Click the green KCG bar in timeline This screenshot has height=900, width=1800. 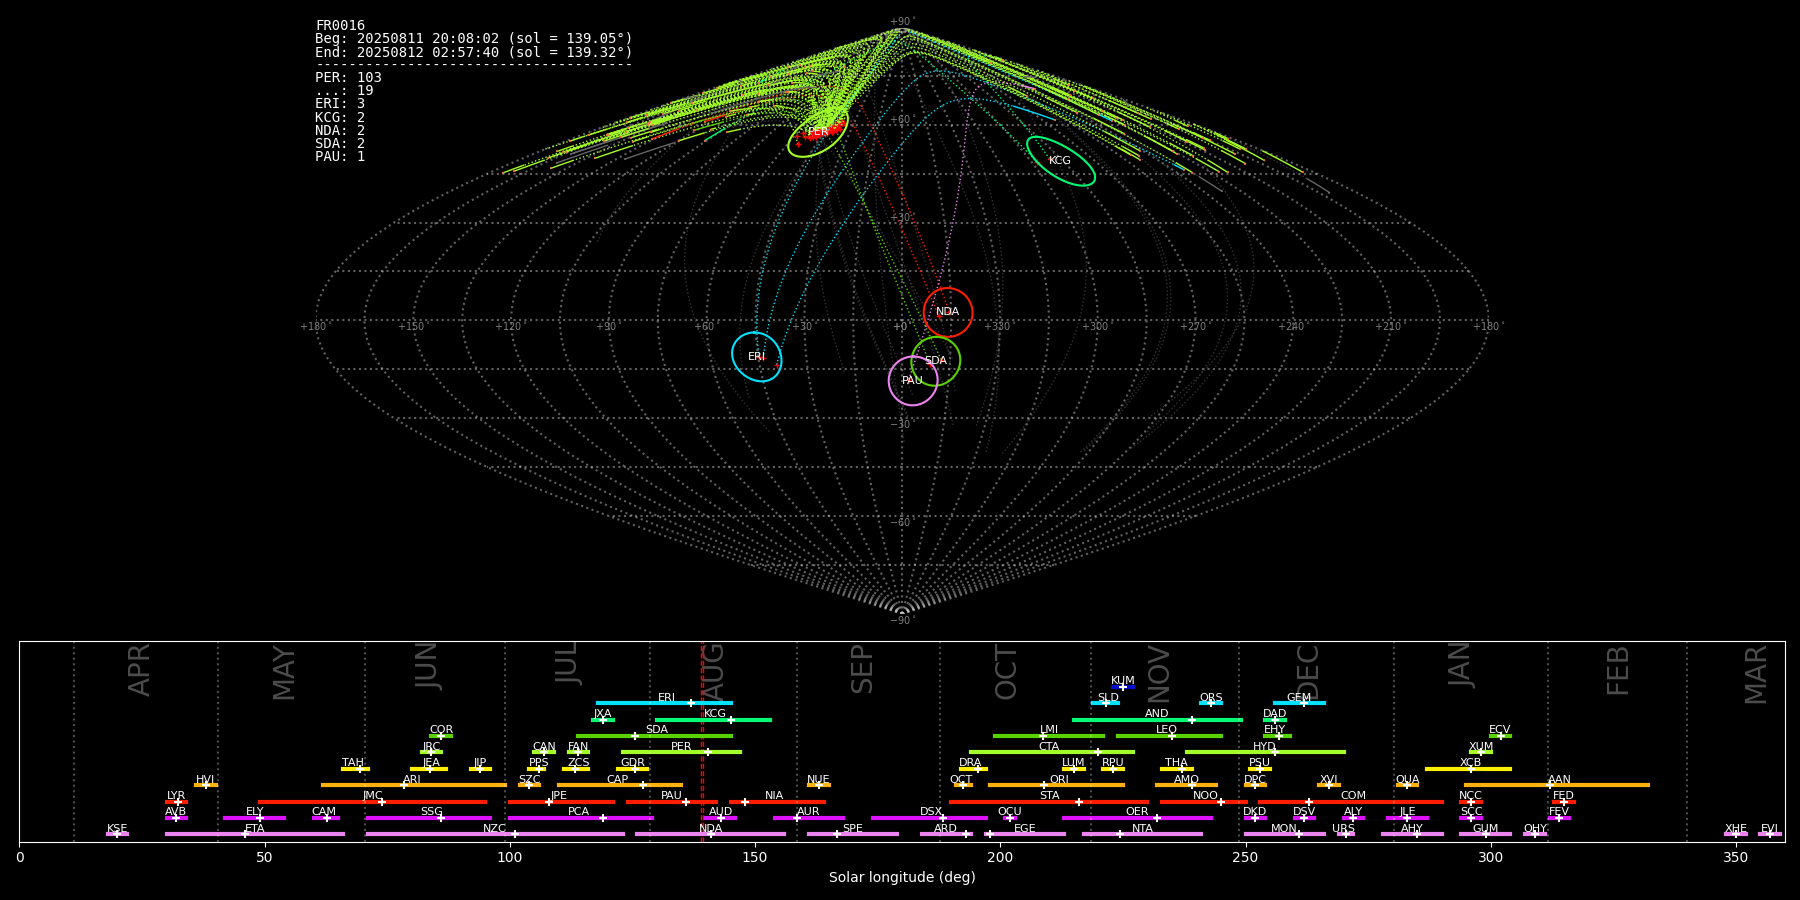[713, 719]
